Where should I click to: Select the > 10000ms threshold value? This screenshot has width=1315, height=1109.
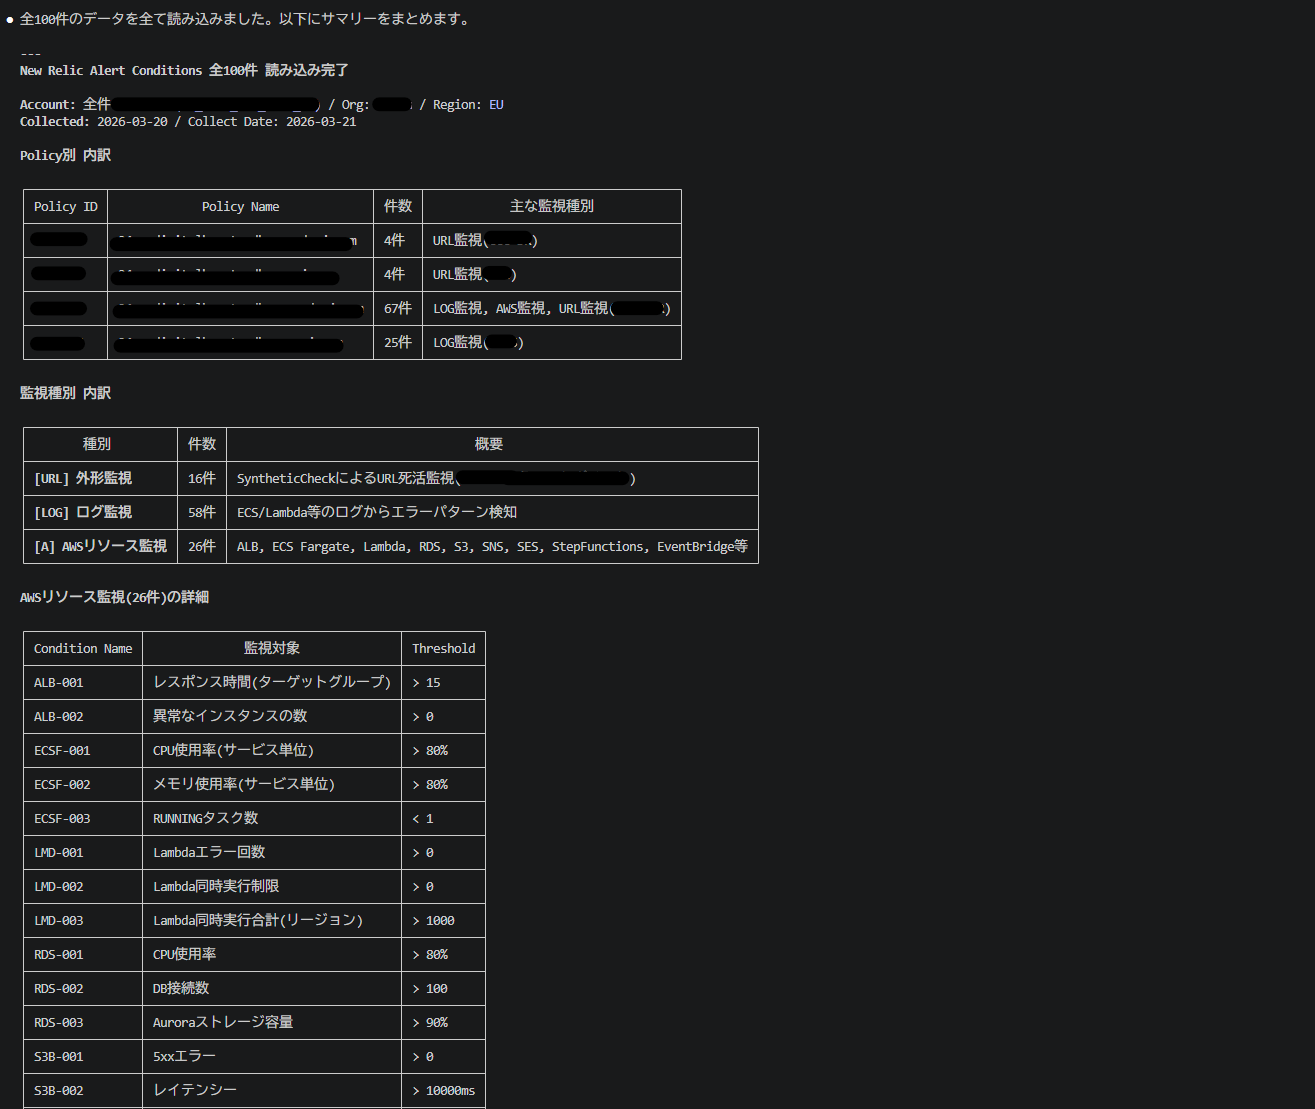pyautogui.click(x=443, y=1091)
